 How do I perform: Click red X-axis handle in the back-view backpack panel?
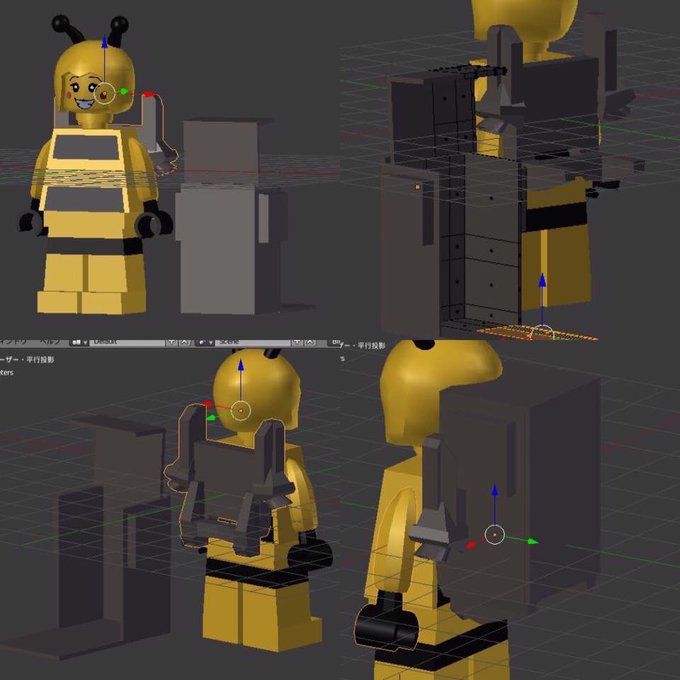coord(208,404)
